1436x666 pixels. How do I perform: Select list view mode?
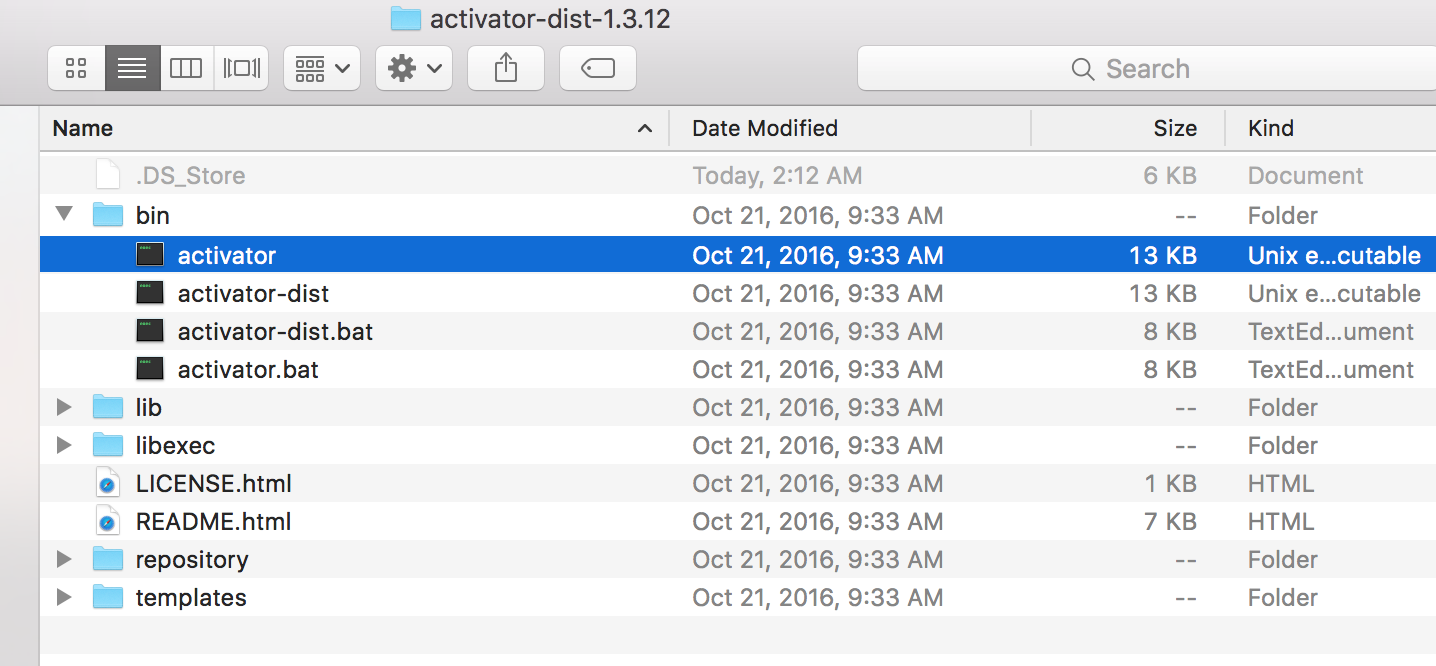(x=132, y=69)
